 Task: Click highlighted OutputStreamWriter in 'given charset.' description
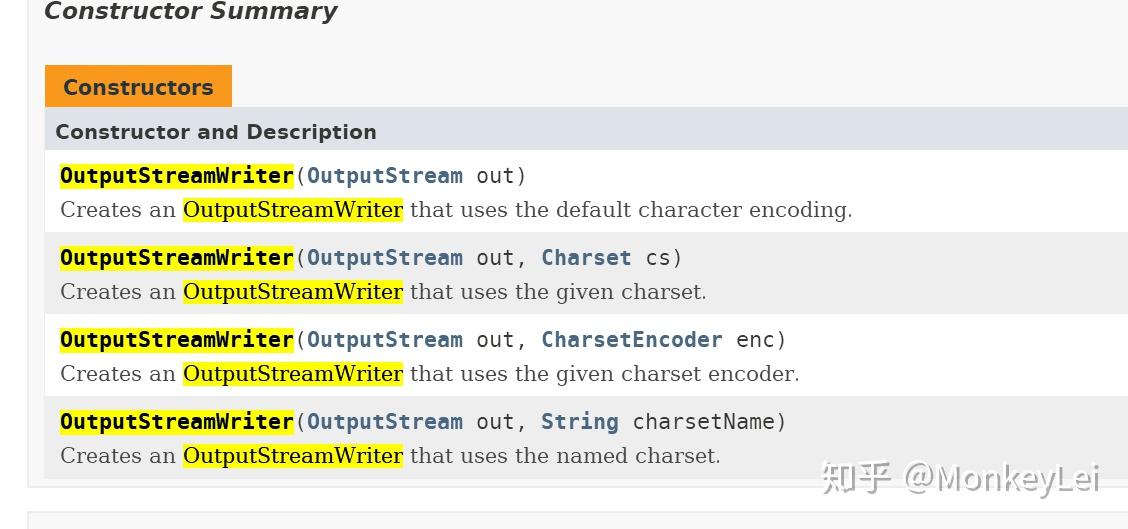coord(293,292)
